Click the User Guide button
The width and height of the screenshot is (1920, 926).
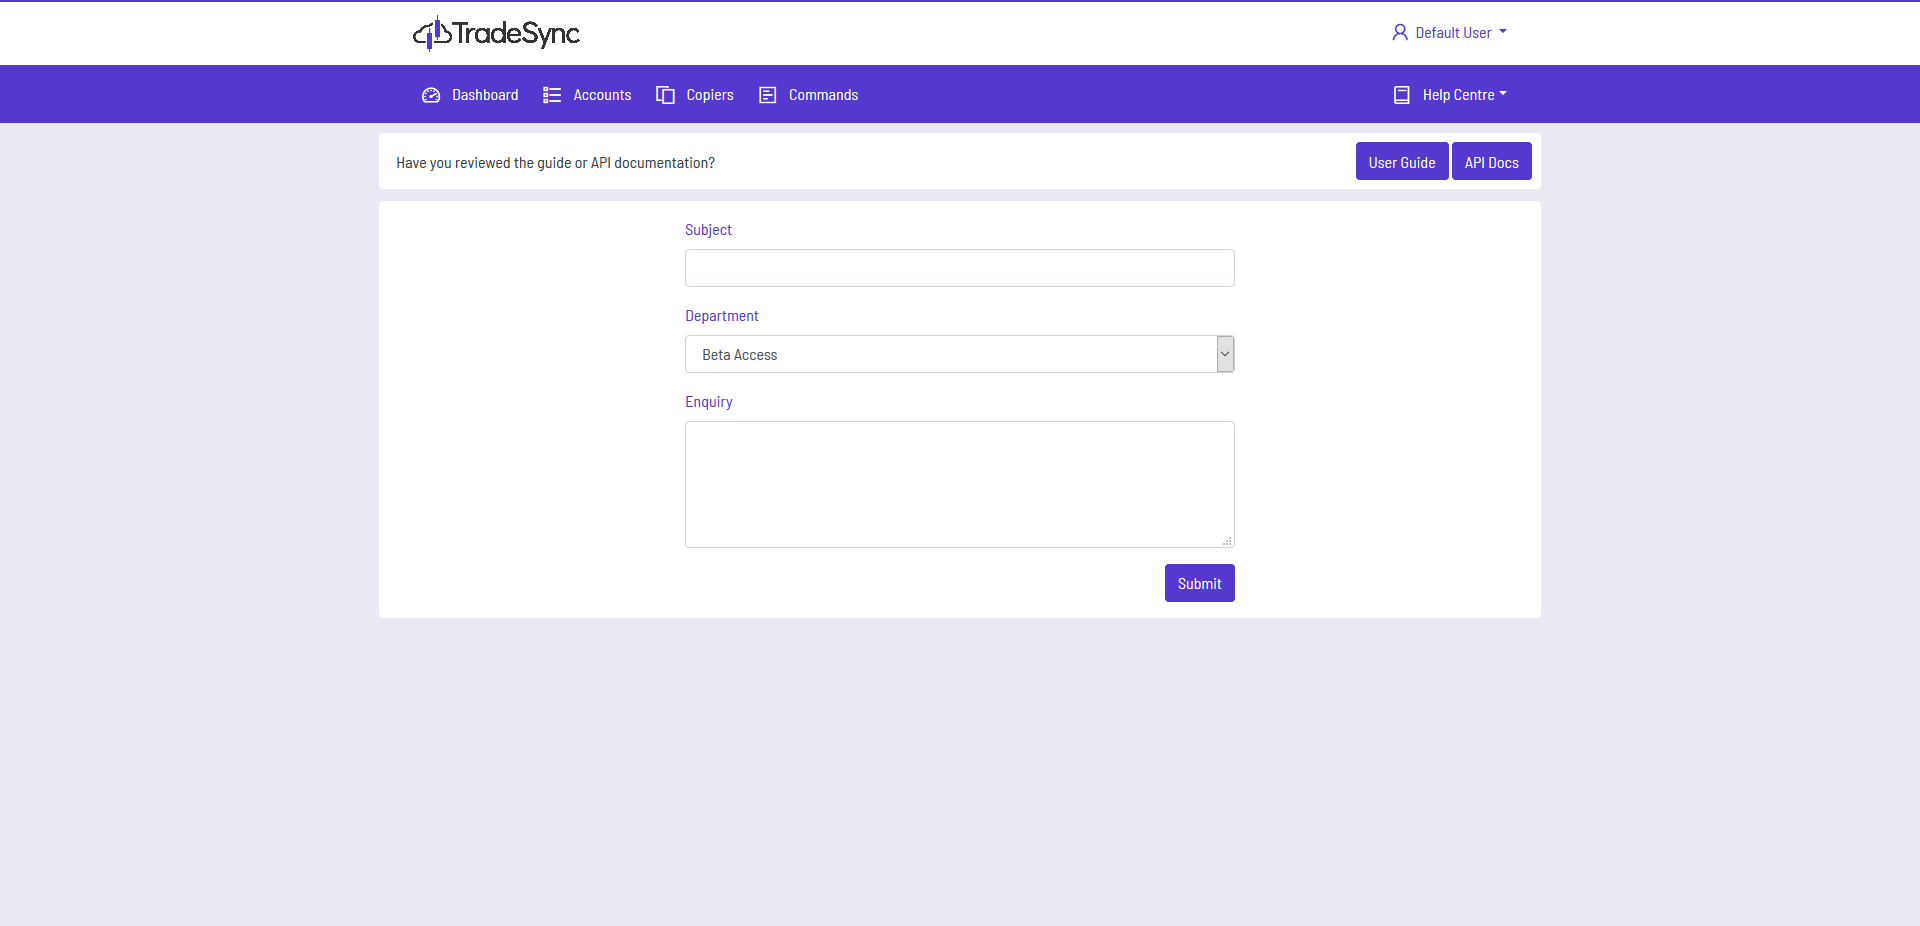(x=1402, y=162)
